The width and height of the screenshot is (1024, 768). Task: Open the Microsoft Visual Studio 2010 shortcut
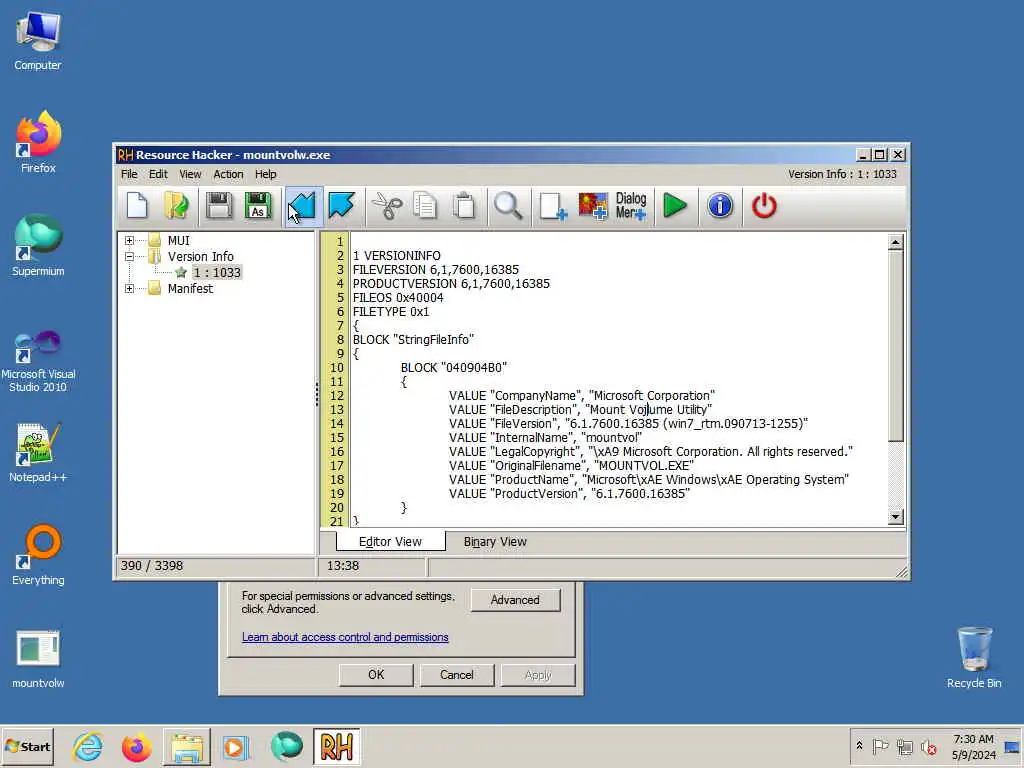38,361
